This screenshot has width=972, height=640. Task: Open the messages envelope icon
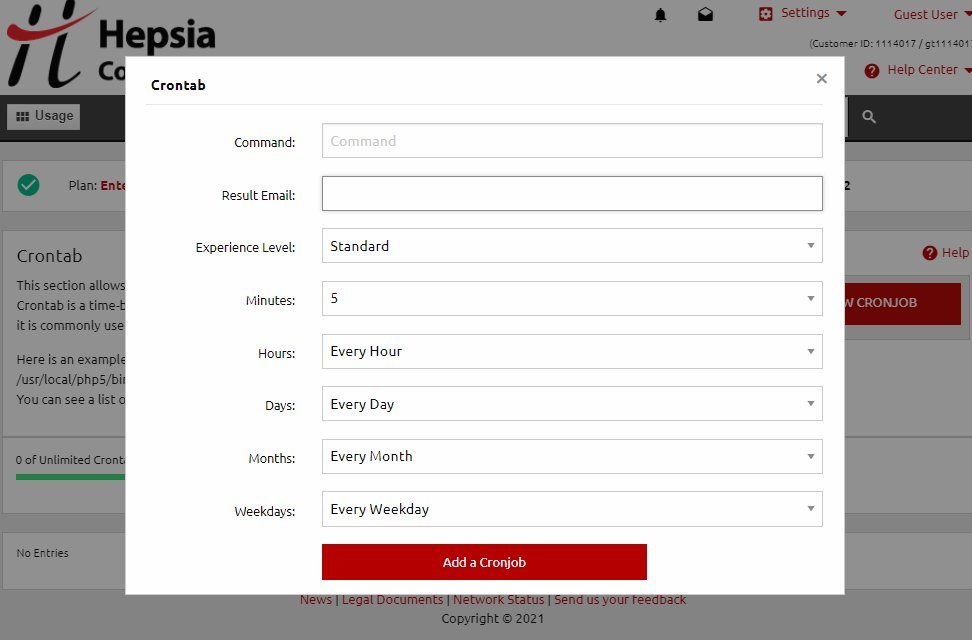coord(705,15)
